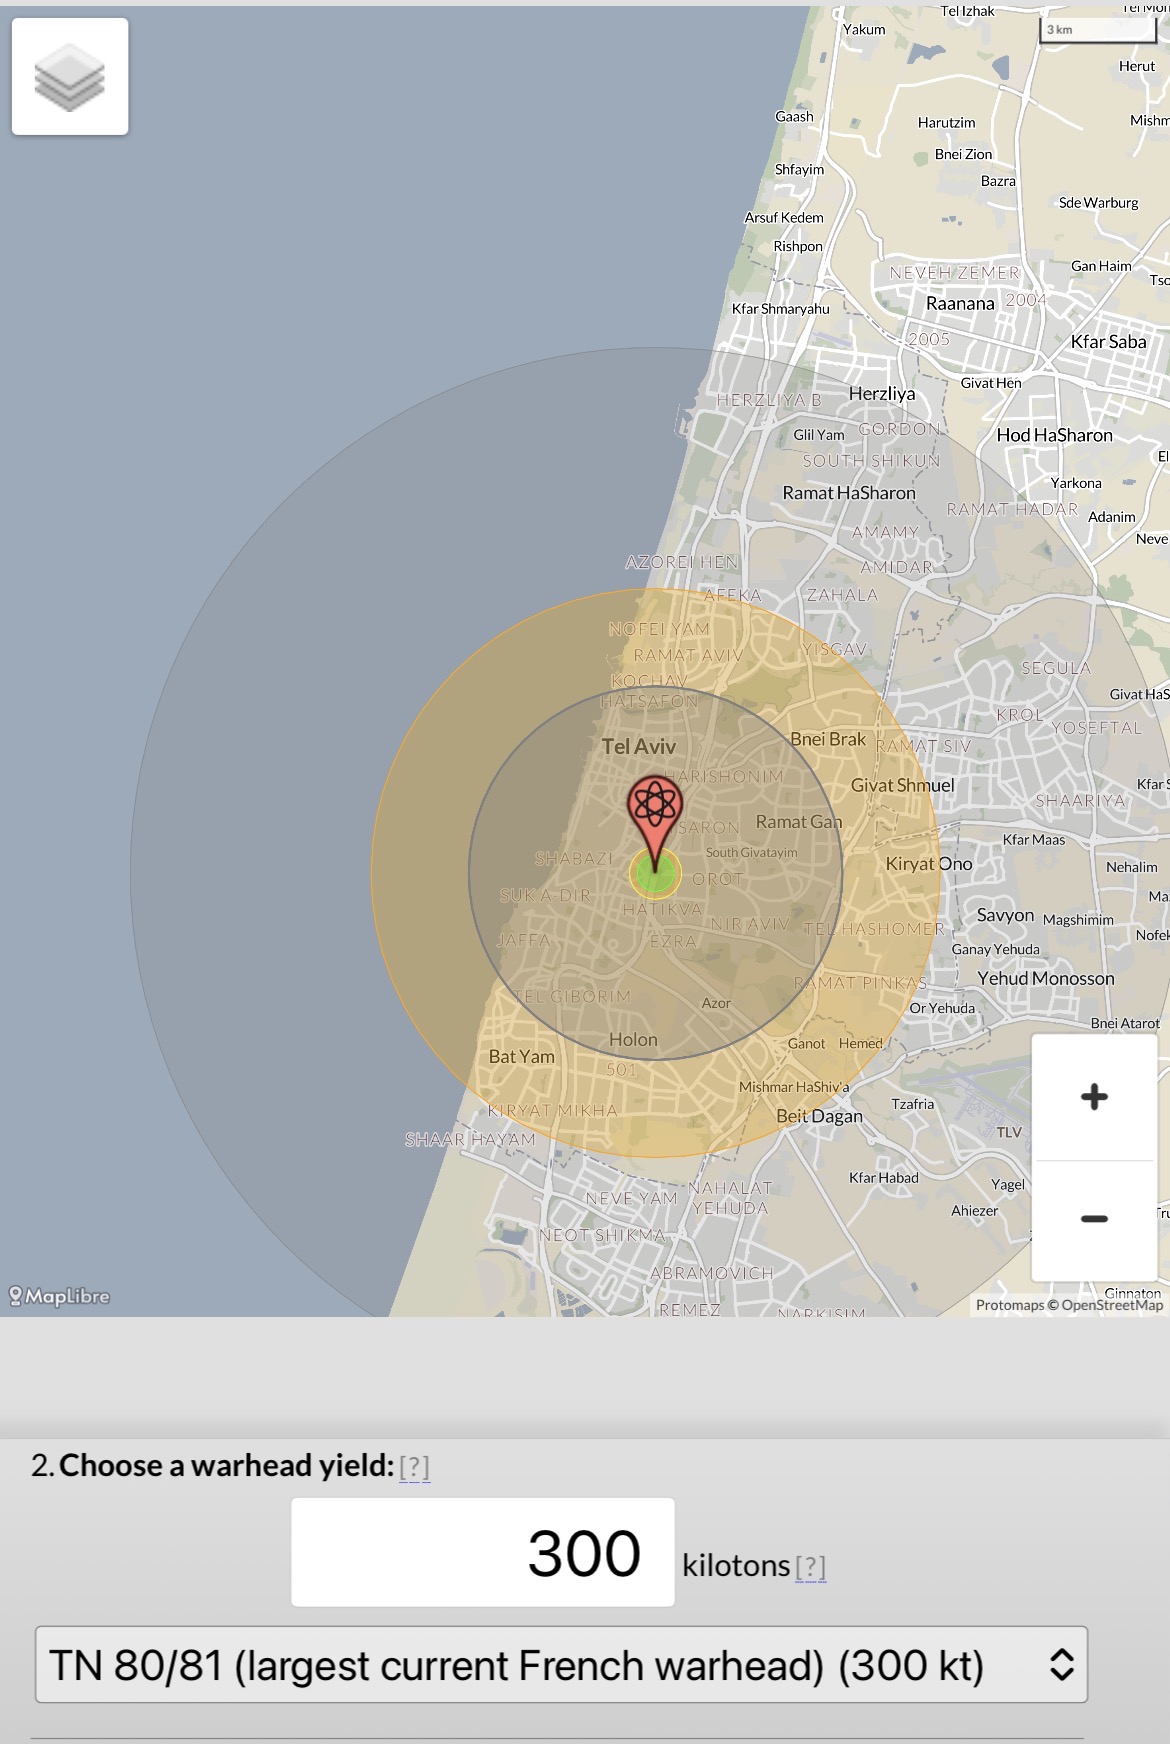Click the Holon label
This screenshot has width=1170, height=1744.
(633, 1039)
